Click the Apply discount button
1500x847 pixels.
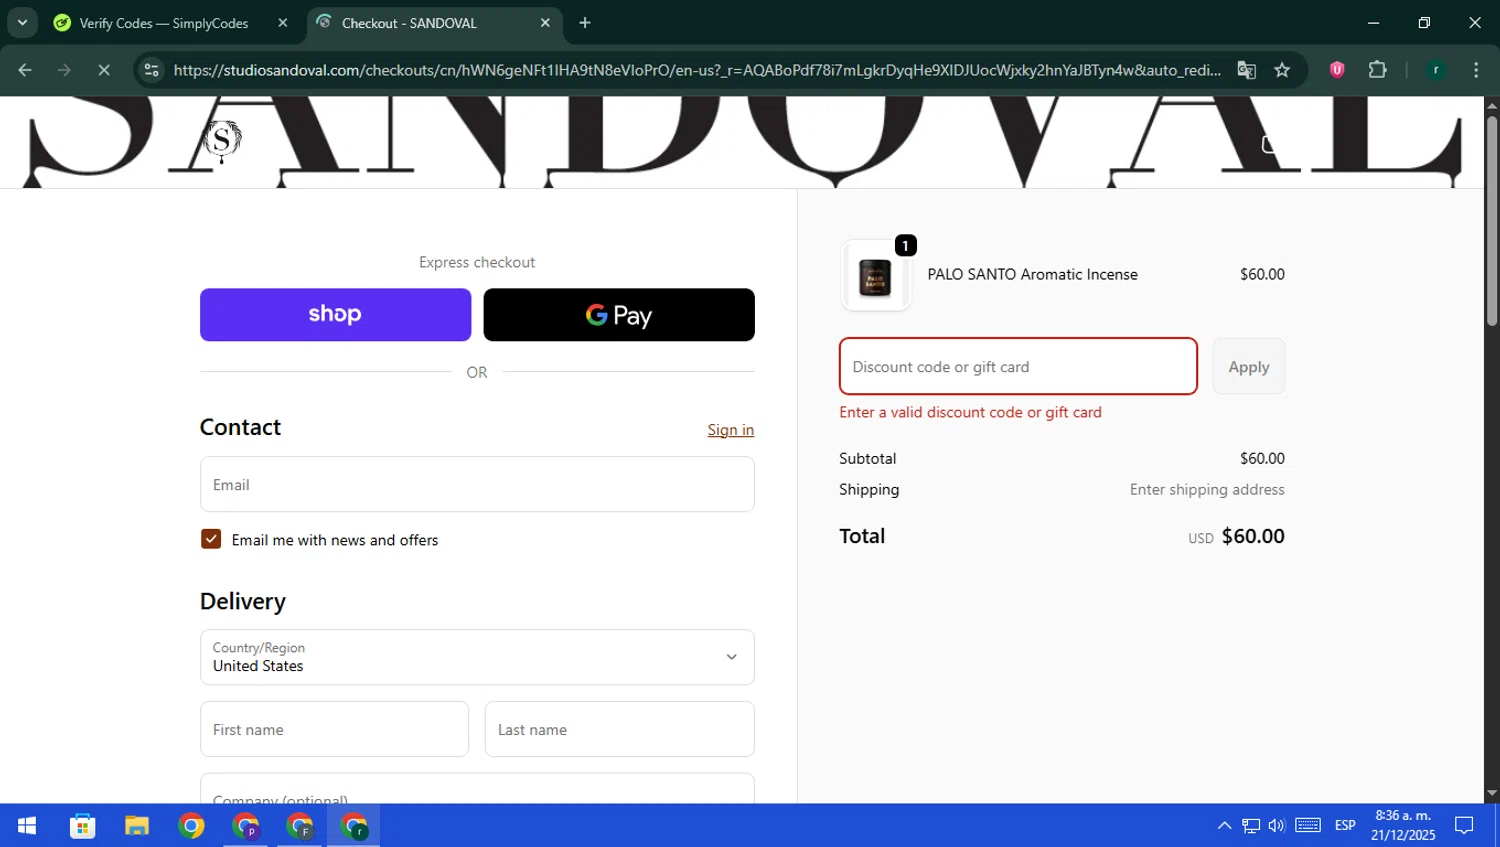[1249, 366]
